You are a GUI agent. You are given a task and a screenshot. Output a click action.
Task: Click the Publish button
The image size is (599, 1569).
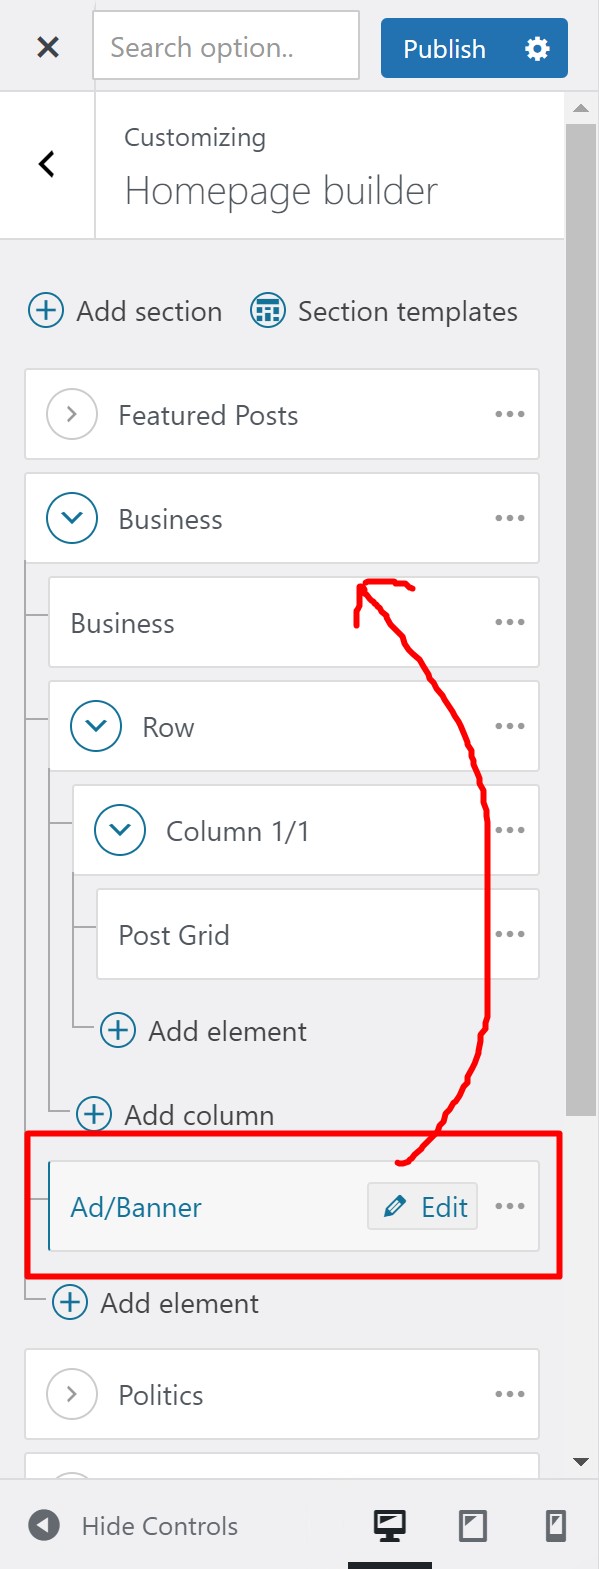pyautogui.click(x=444, y=48)
